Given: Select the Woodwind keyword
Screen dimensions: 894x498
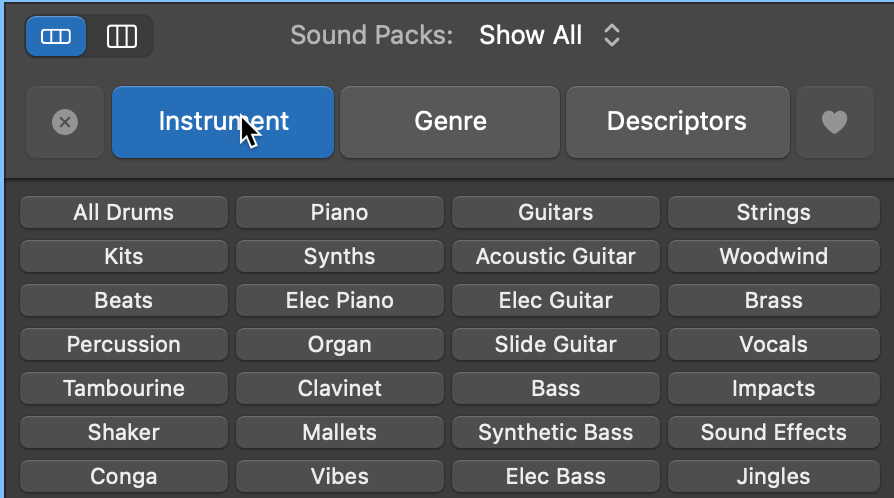Looking at the screenshot, I should pos(773,256).
